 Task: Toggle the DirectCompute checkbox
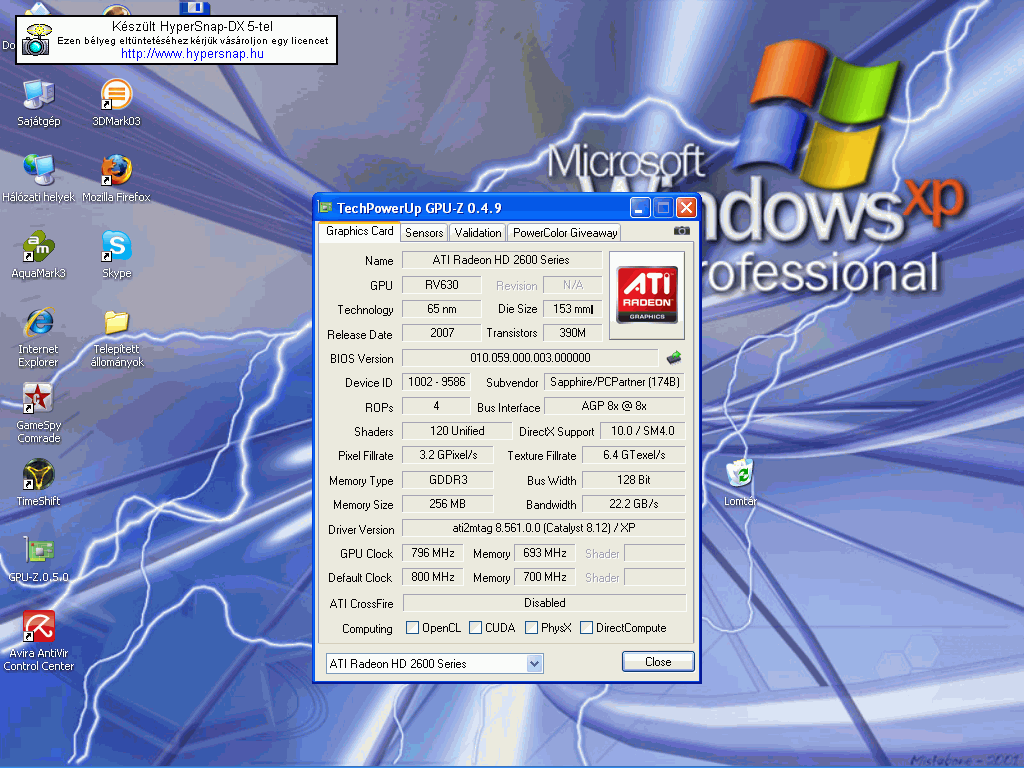pyautogui.click(x=586, y=628)
